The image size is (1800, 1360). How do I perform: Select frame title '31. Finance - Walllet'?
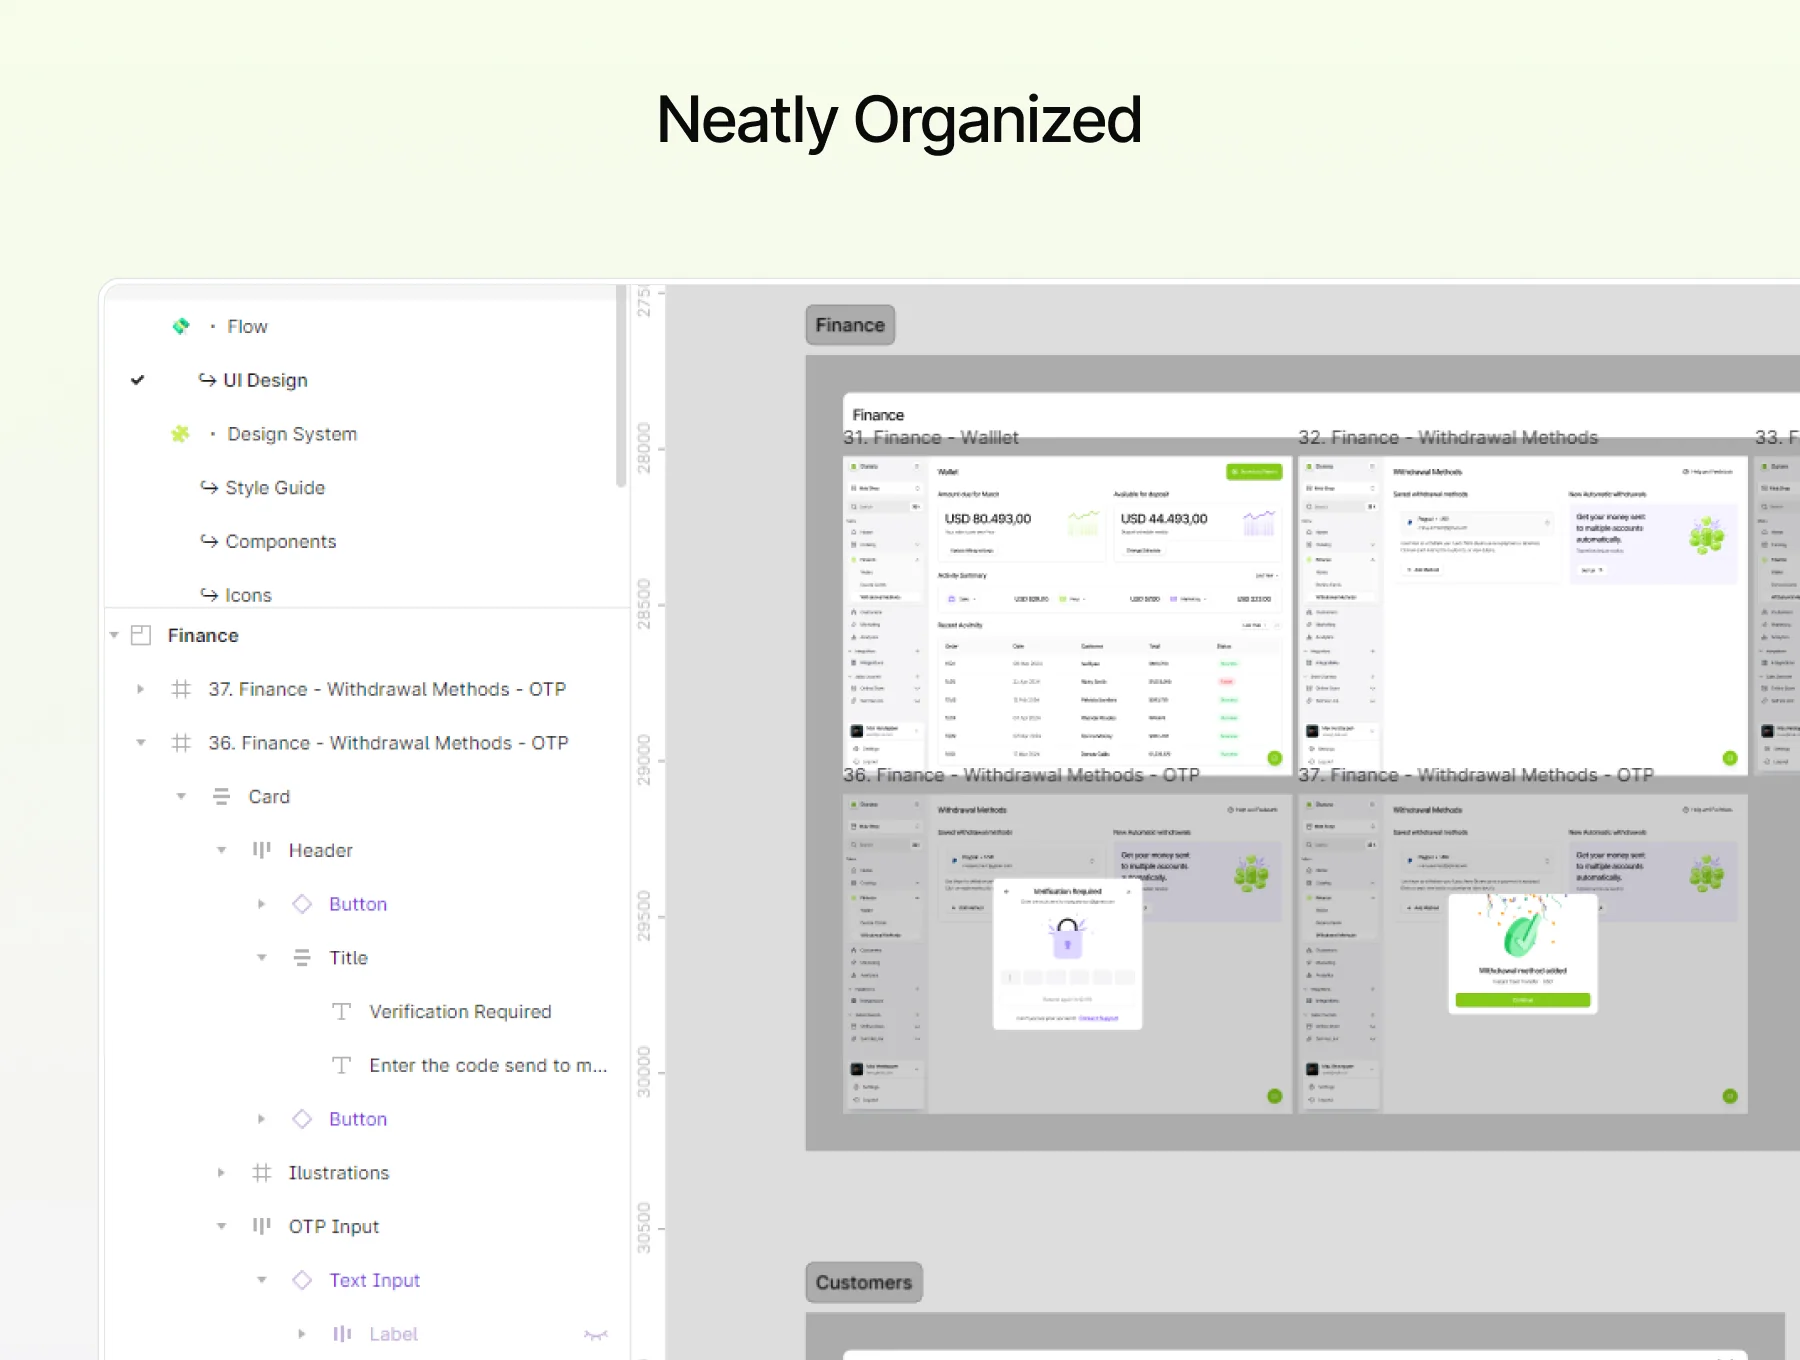point(931,437)
